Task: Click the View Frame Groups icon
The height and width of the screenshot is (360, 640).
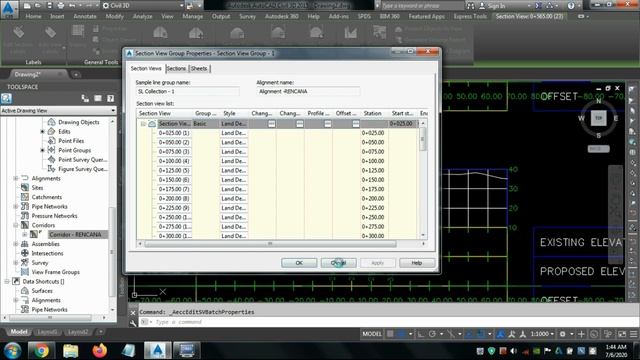Action: click(25, 272)
